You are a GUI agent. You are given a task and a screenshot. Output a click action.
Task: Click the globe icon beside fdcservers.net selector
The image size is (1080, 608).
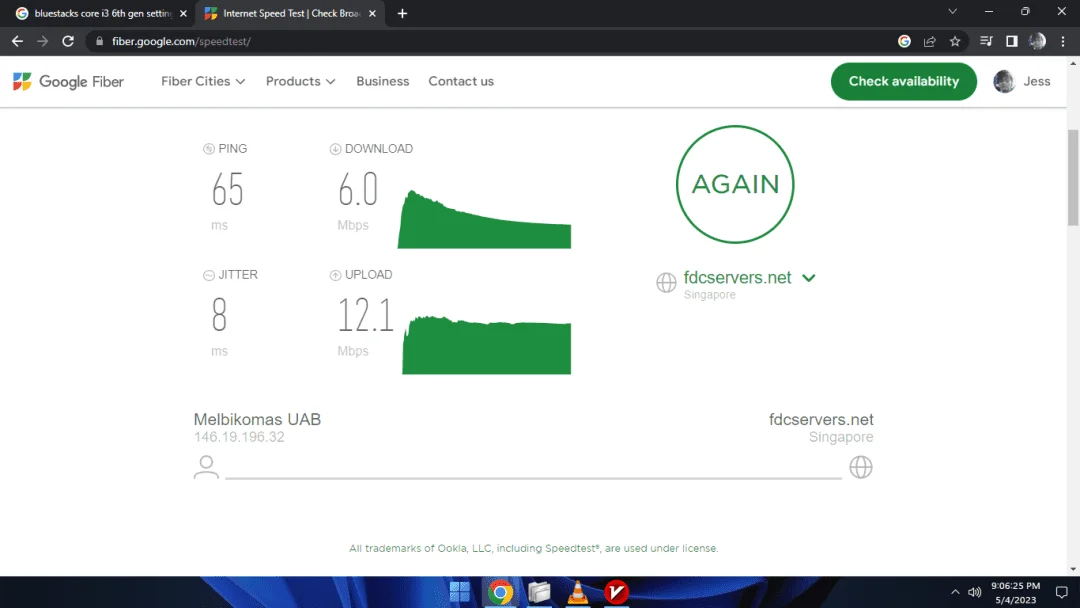pyautogui.click(x=666, y=282)
